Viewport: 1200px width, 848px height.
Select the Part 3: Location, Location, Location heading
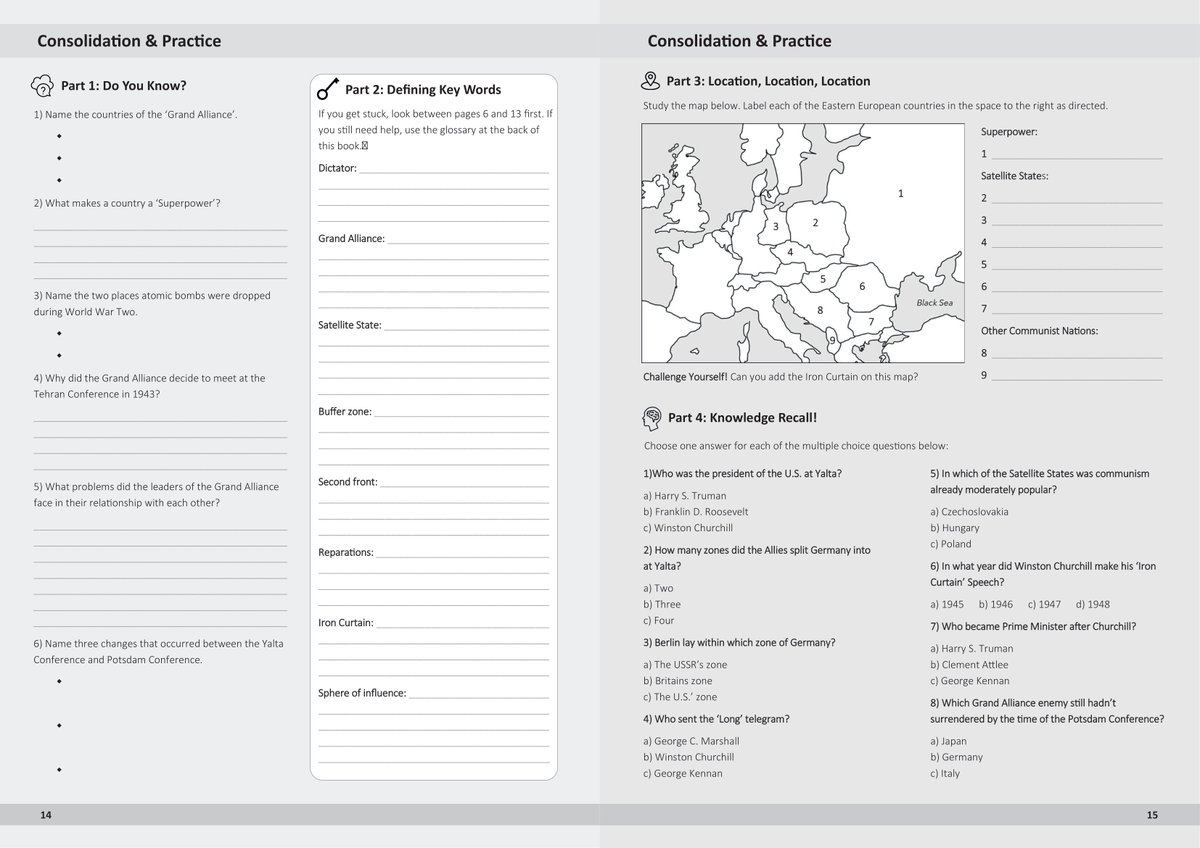[x=770, y=80]
